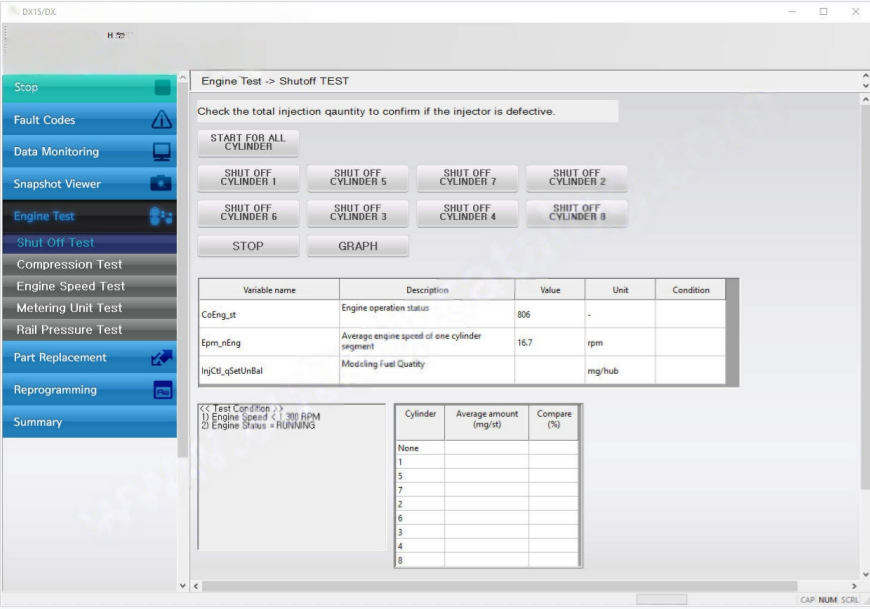
Task: Choose Metering Unit Test
Action: pos(70,308)
